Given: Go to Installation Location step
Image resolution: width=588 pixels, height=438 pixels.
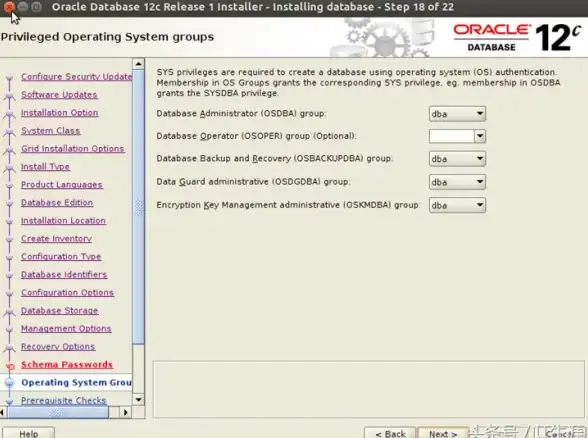Looking at the screenshot, I should (63, 220).
